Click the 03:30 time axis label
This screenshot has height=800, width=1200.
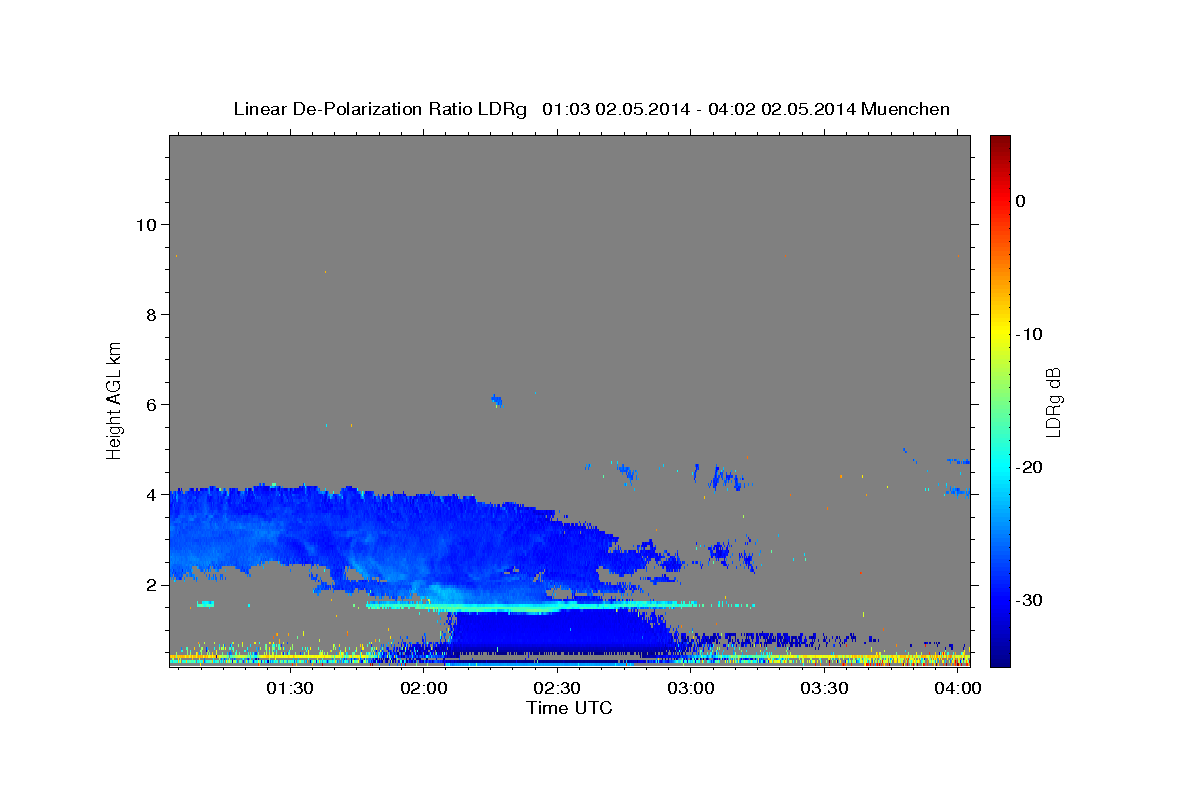824,689
